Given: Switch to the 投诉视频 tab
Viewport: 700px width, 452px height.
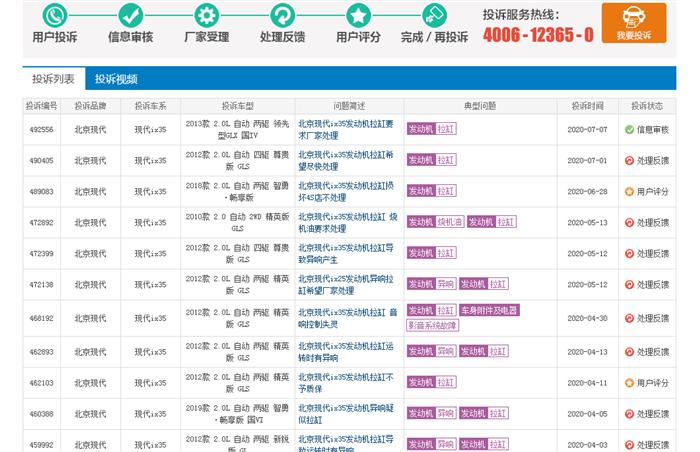Looking at the screenshot, I should [116, 79].
